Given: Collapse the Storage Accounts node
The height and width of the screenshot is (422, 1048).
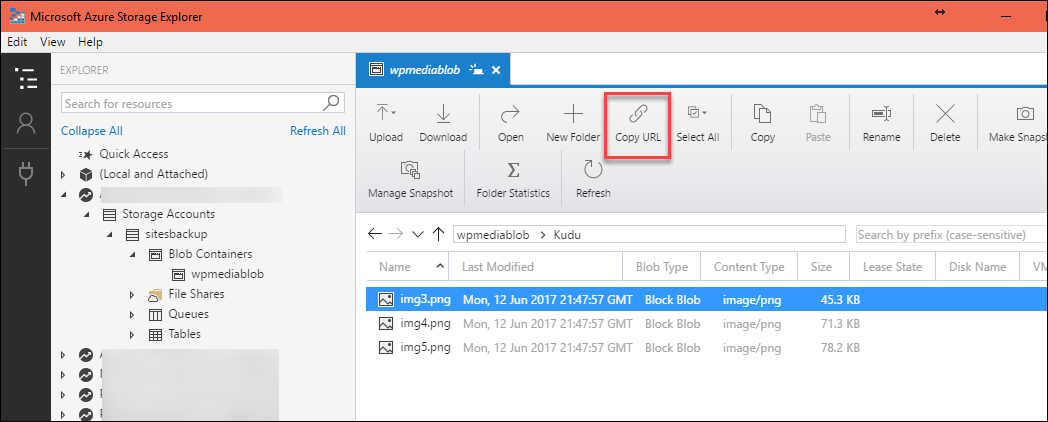Looking at the screenshot, I should [x=86, y=215].
